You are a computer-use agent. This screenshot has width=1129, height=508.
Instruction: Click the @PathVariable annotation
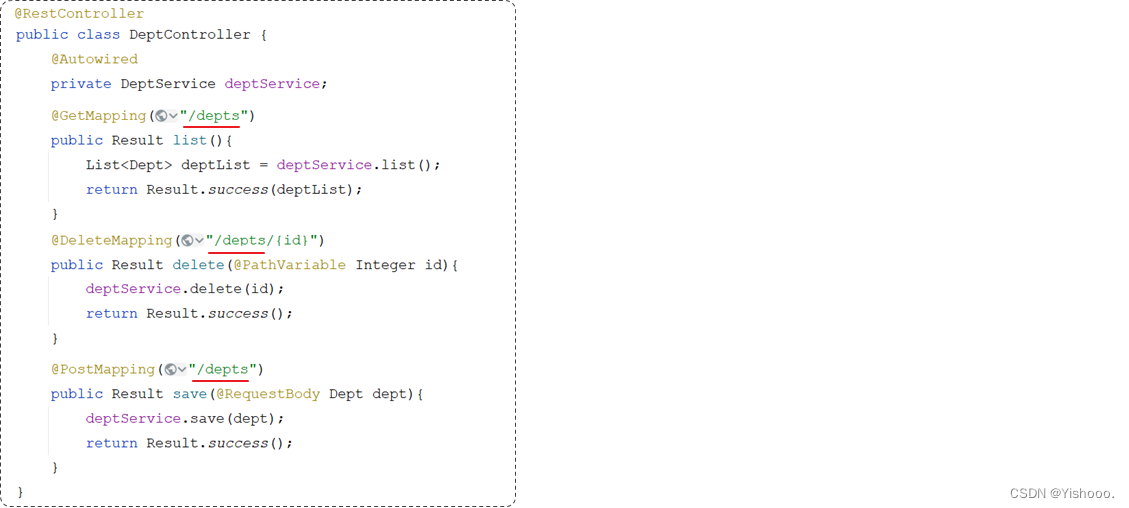click(x=289, y=265)
